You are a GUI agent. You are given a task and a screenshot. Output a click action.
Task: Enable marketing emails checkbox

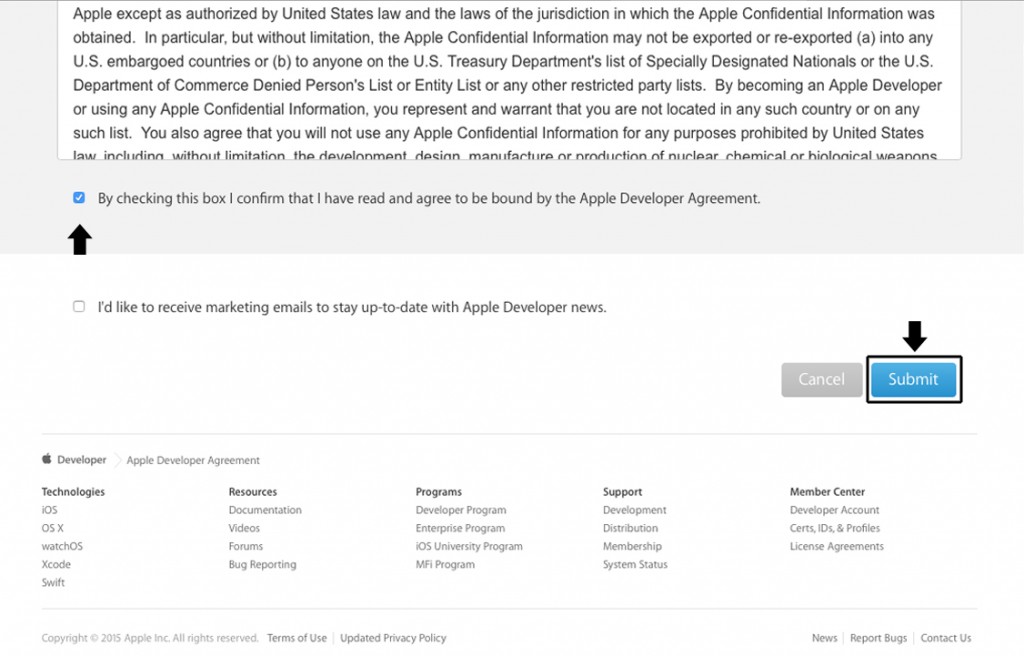[79, 307]
